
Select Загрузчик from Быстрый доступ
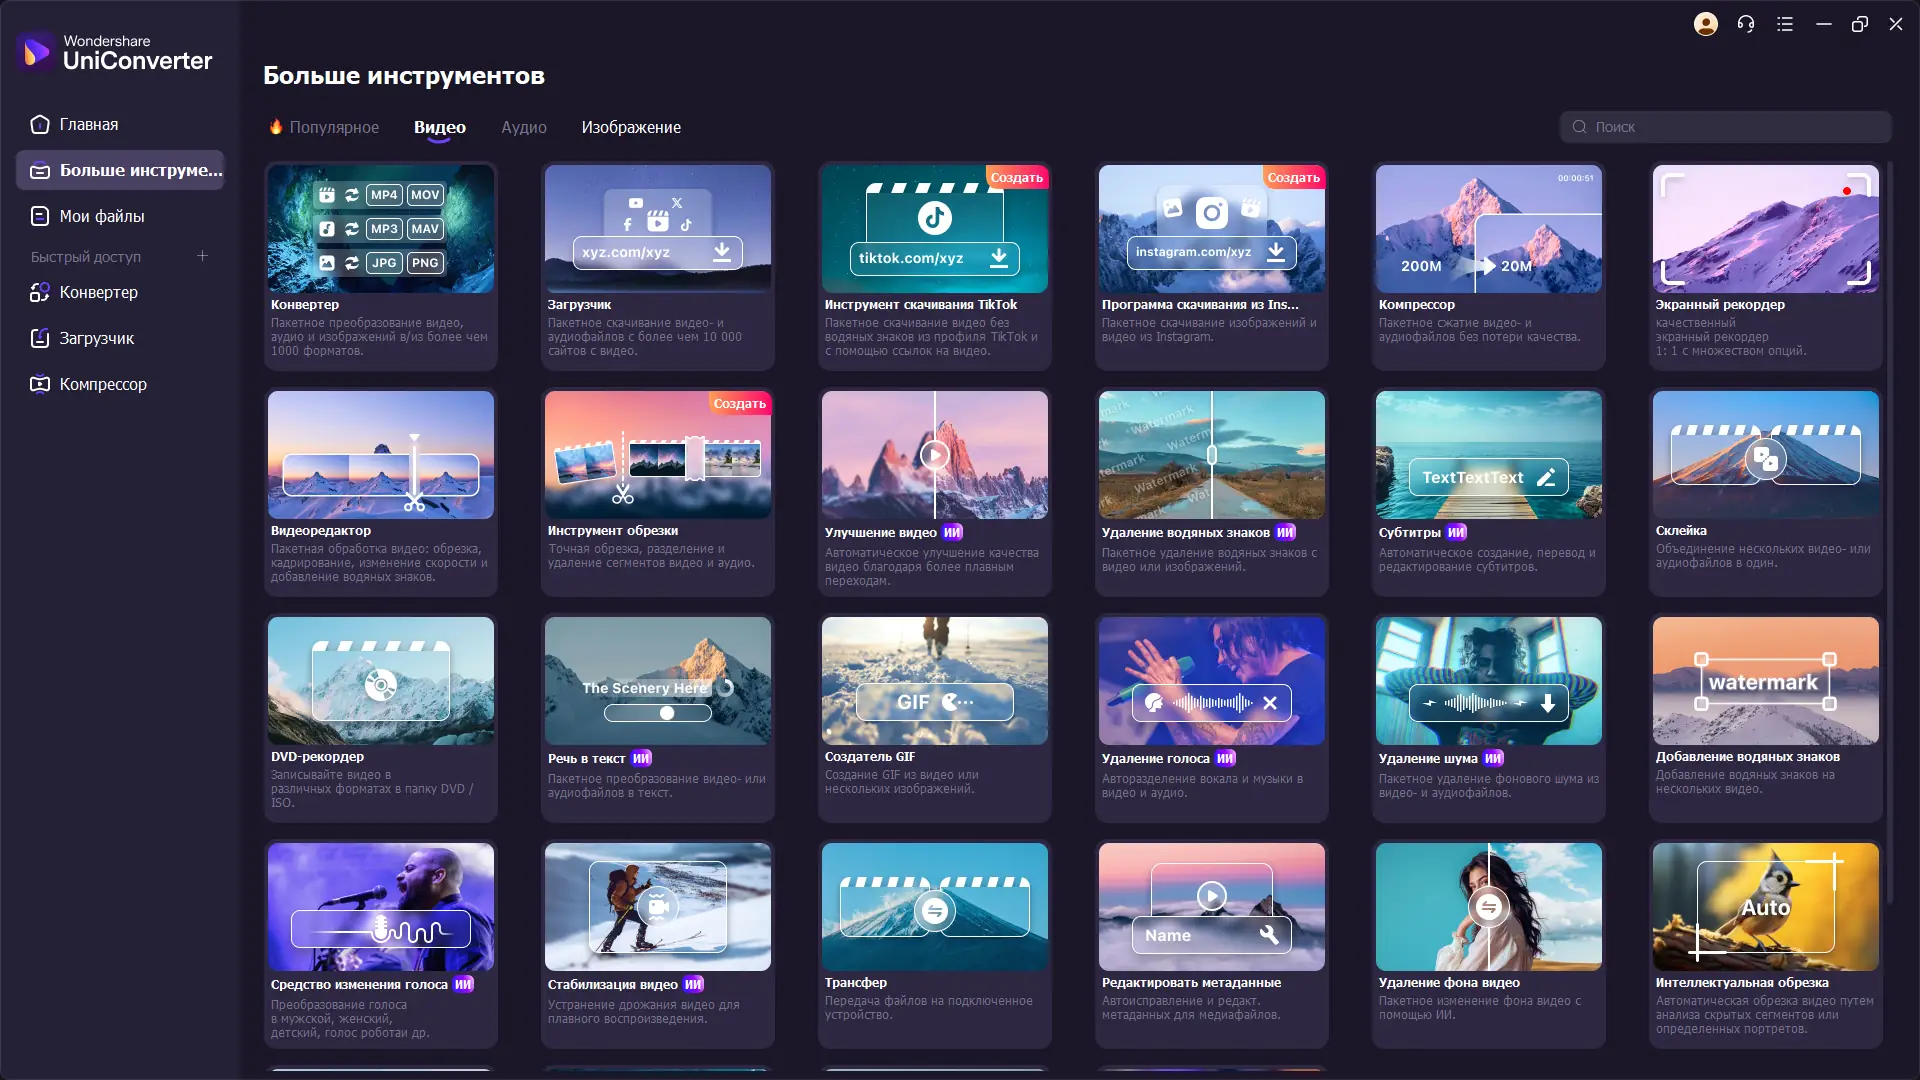(95, 338)
